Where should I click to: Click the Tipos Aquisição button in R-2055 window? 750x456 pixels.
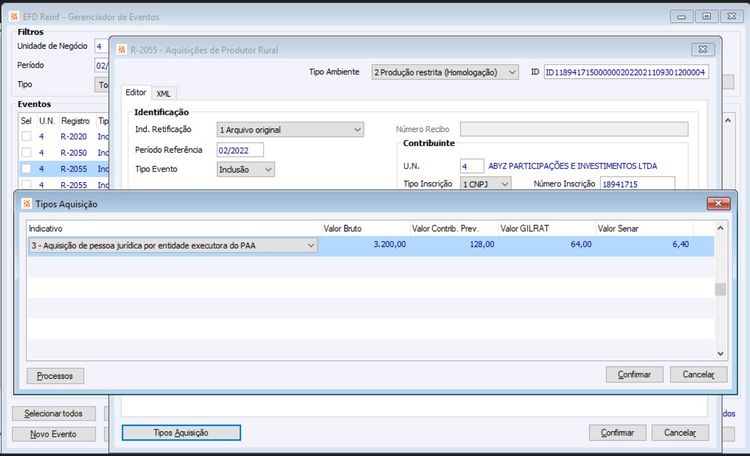click(x=181, y=433)
